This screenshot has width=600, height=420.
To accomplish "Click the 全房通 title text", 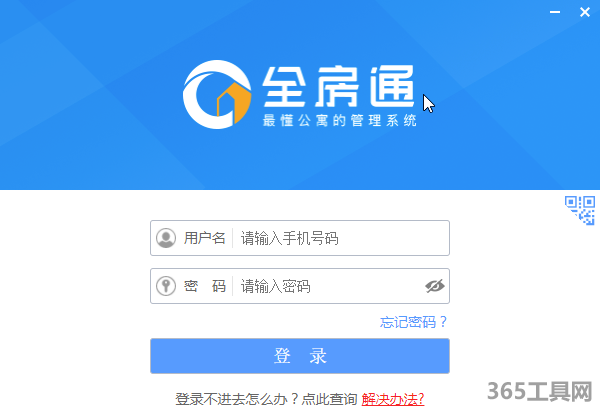I will (339, 86).
